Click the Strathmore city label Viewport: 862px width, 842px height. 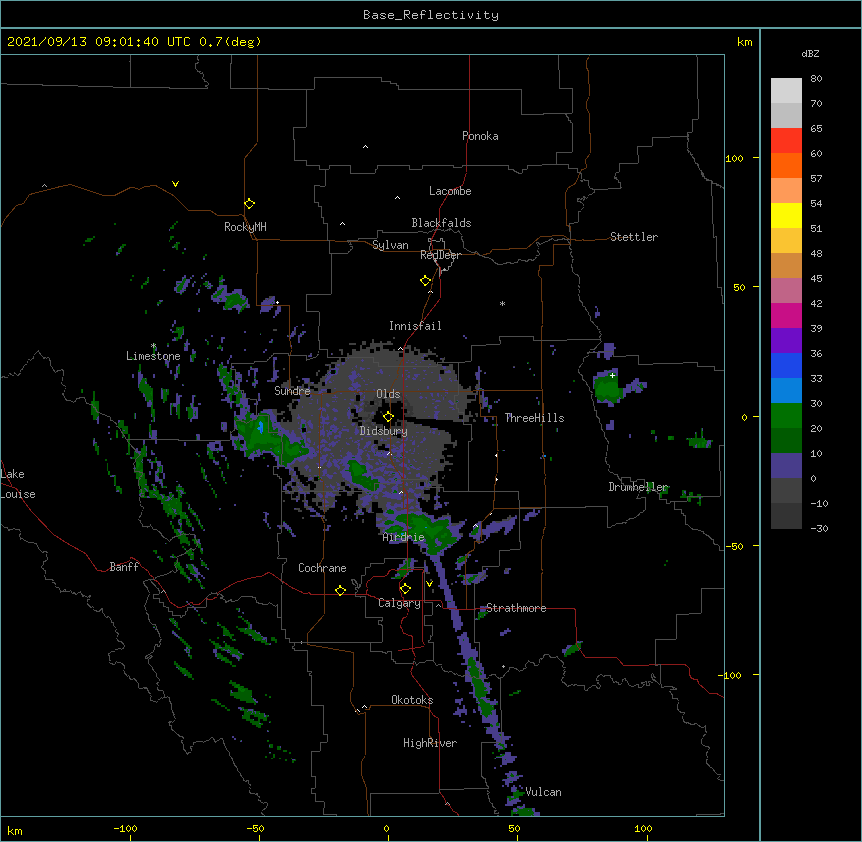point(516,608)
